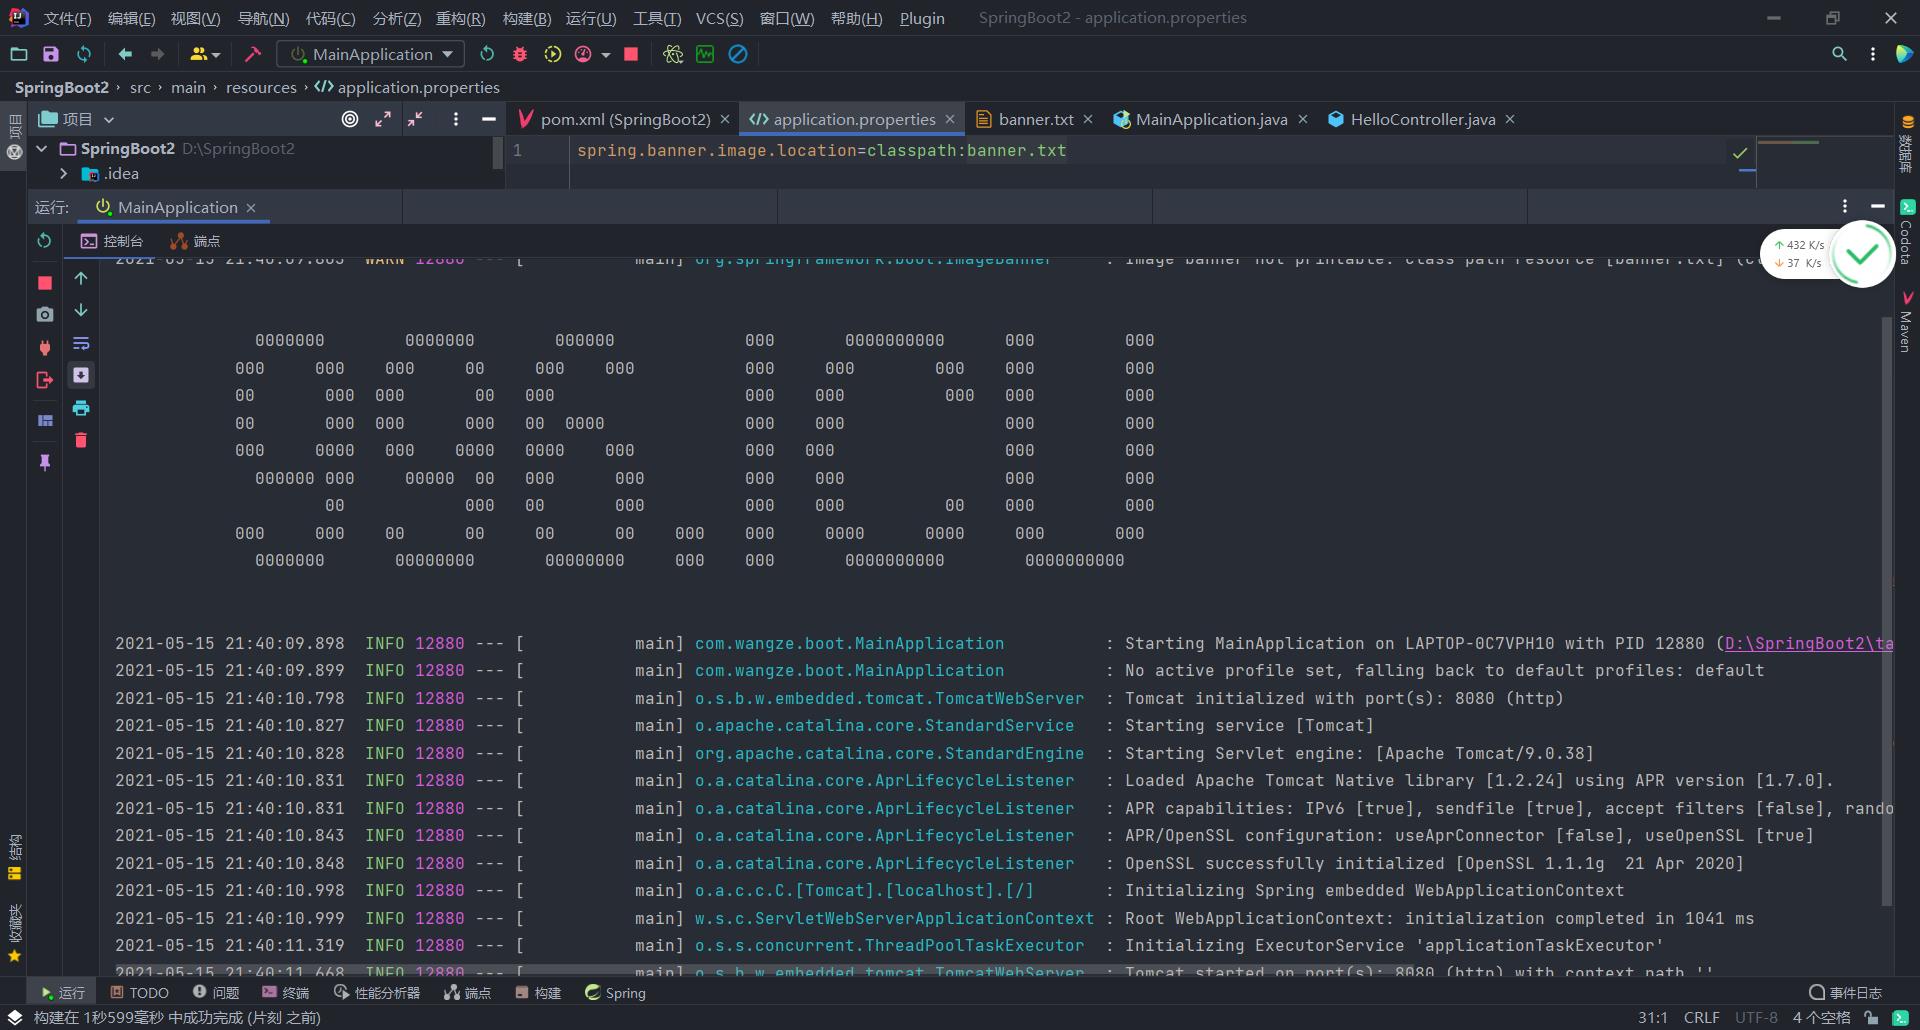Click the CRLF line separator indicator

tap(1701, 1017)
